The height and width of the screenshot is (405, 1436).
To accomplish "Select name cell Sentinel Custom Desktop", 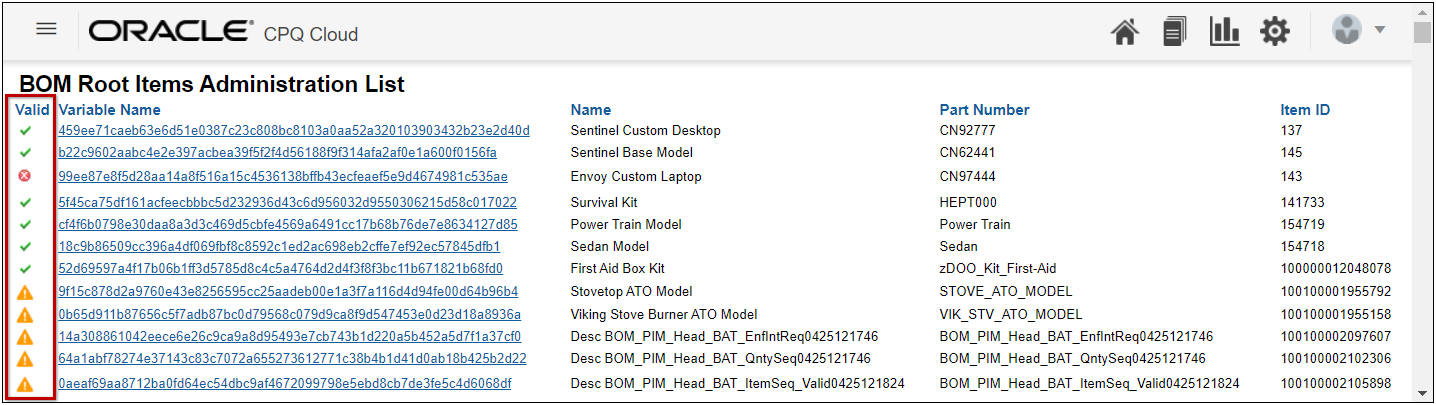I will 645,131.
